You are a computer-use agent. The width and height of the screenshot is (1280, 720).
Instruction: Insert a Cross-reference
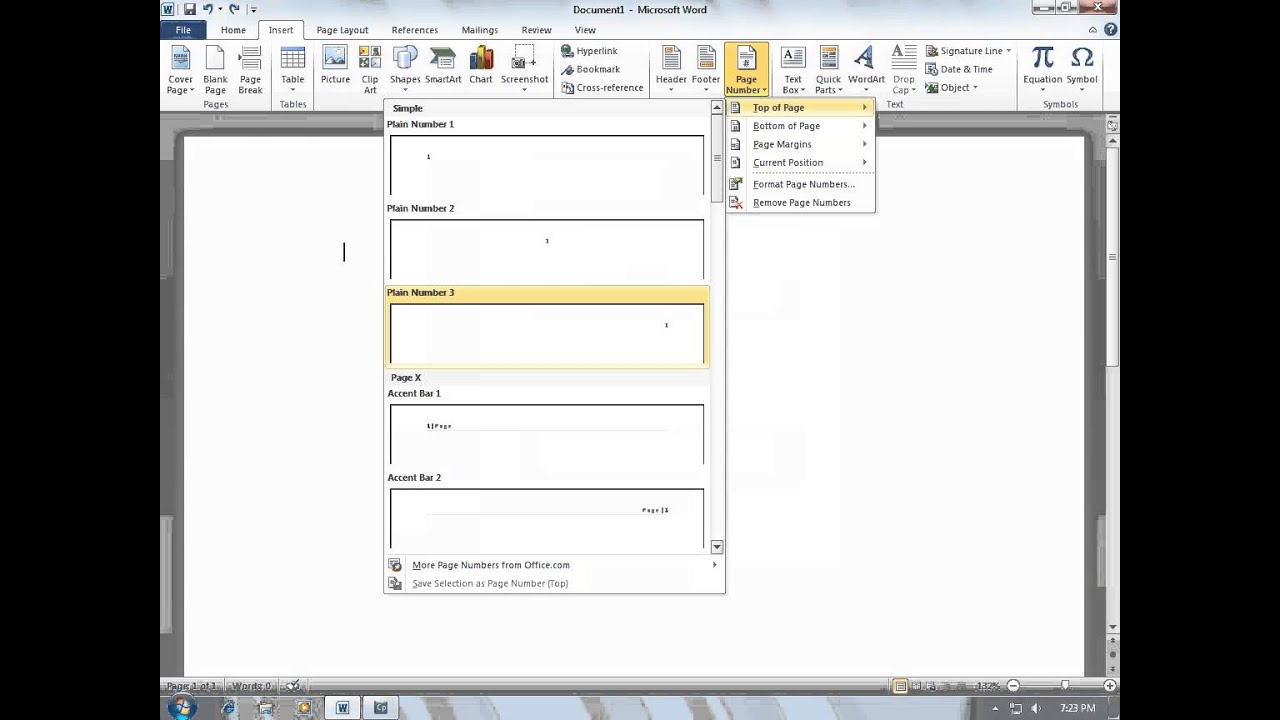(602, 87)
